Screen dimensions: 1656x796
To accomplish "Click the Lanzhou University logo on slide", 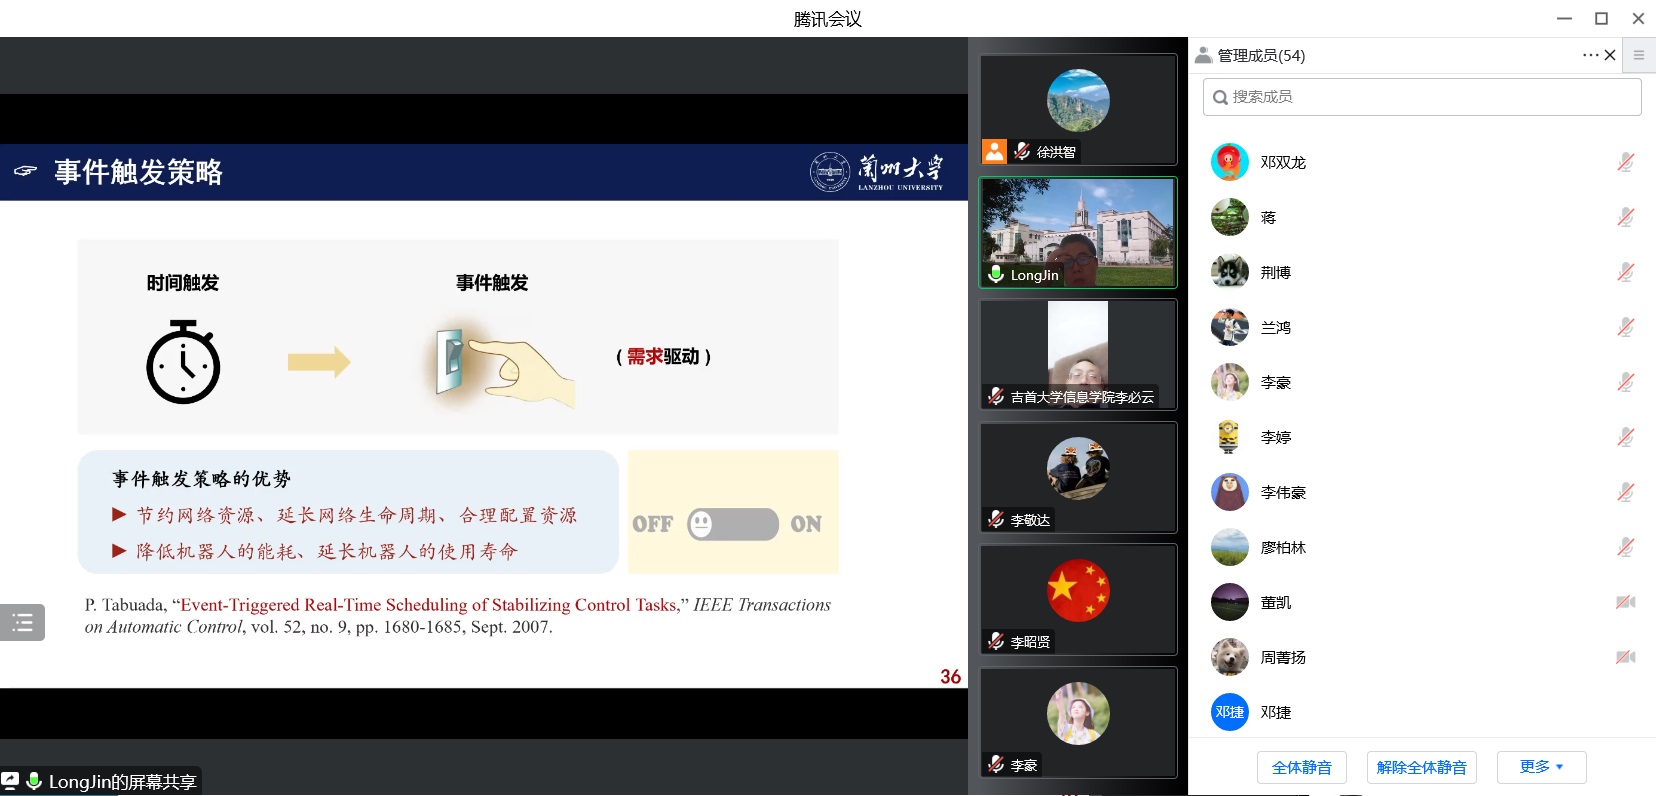I will 876,172.
